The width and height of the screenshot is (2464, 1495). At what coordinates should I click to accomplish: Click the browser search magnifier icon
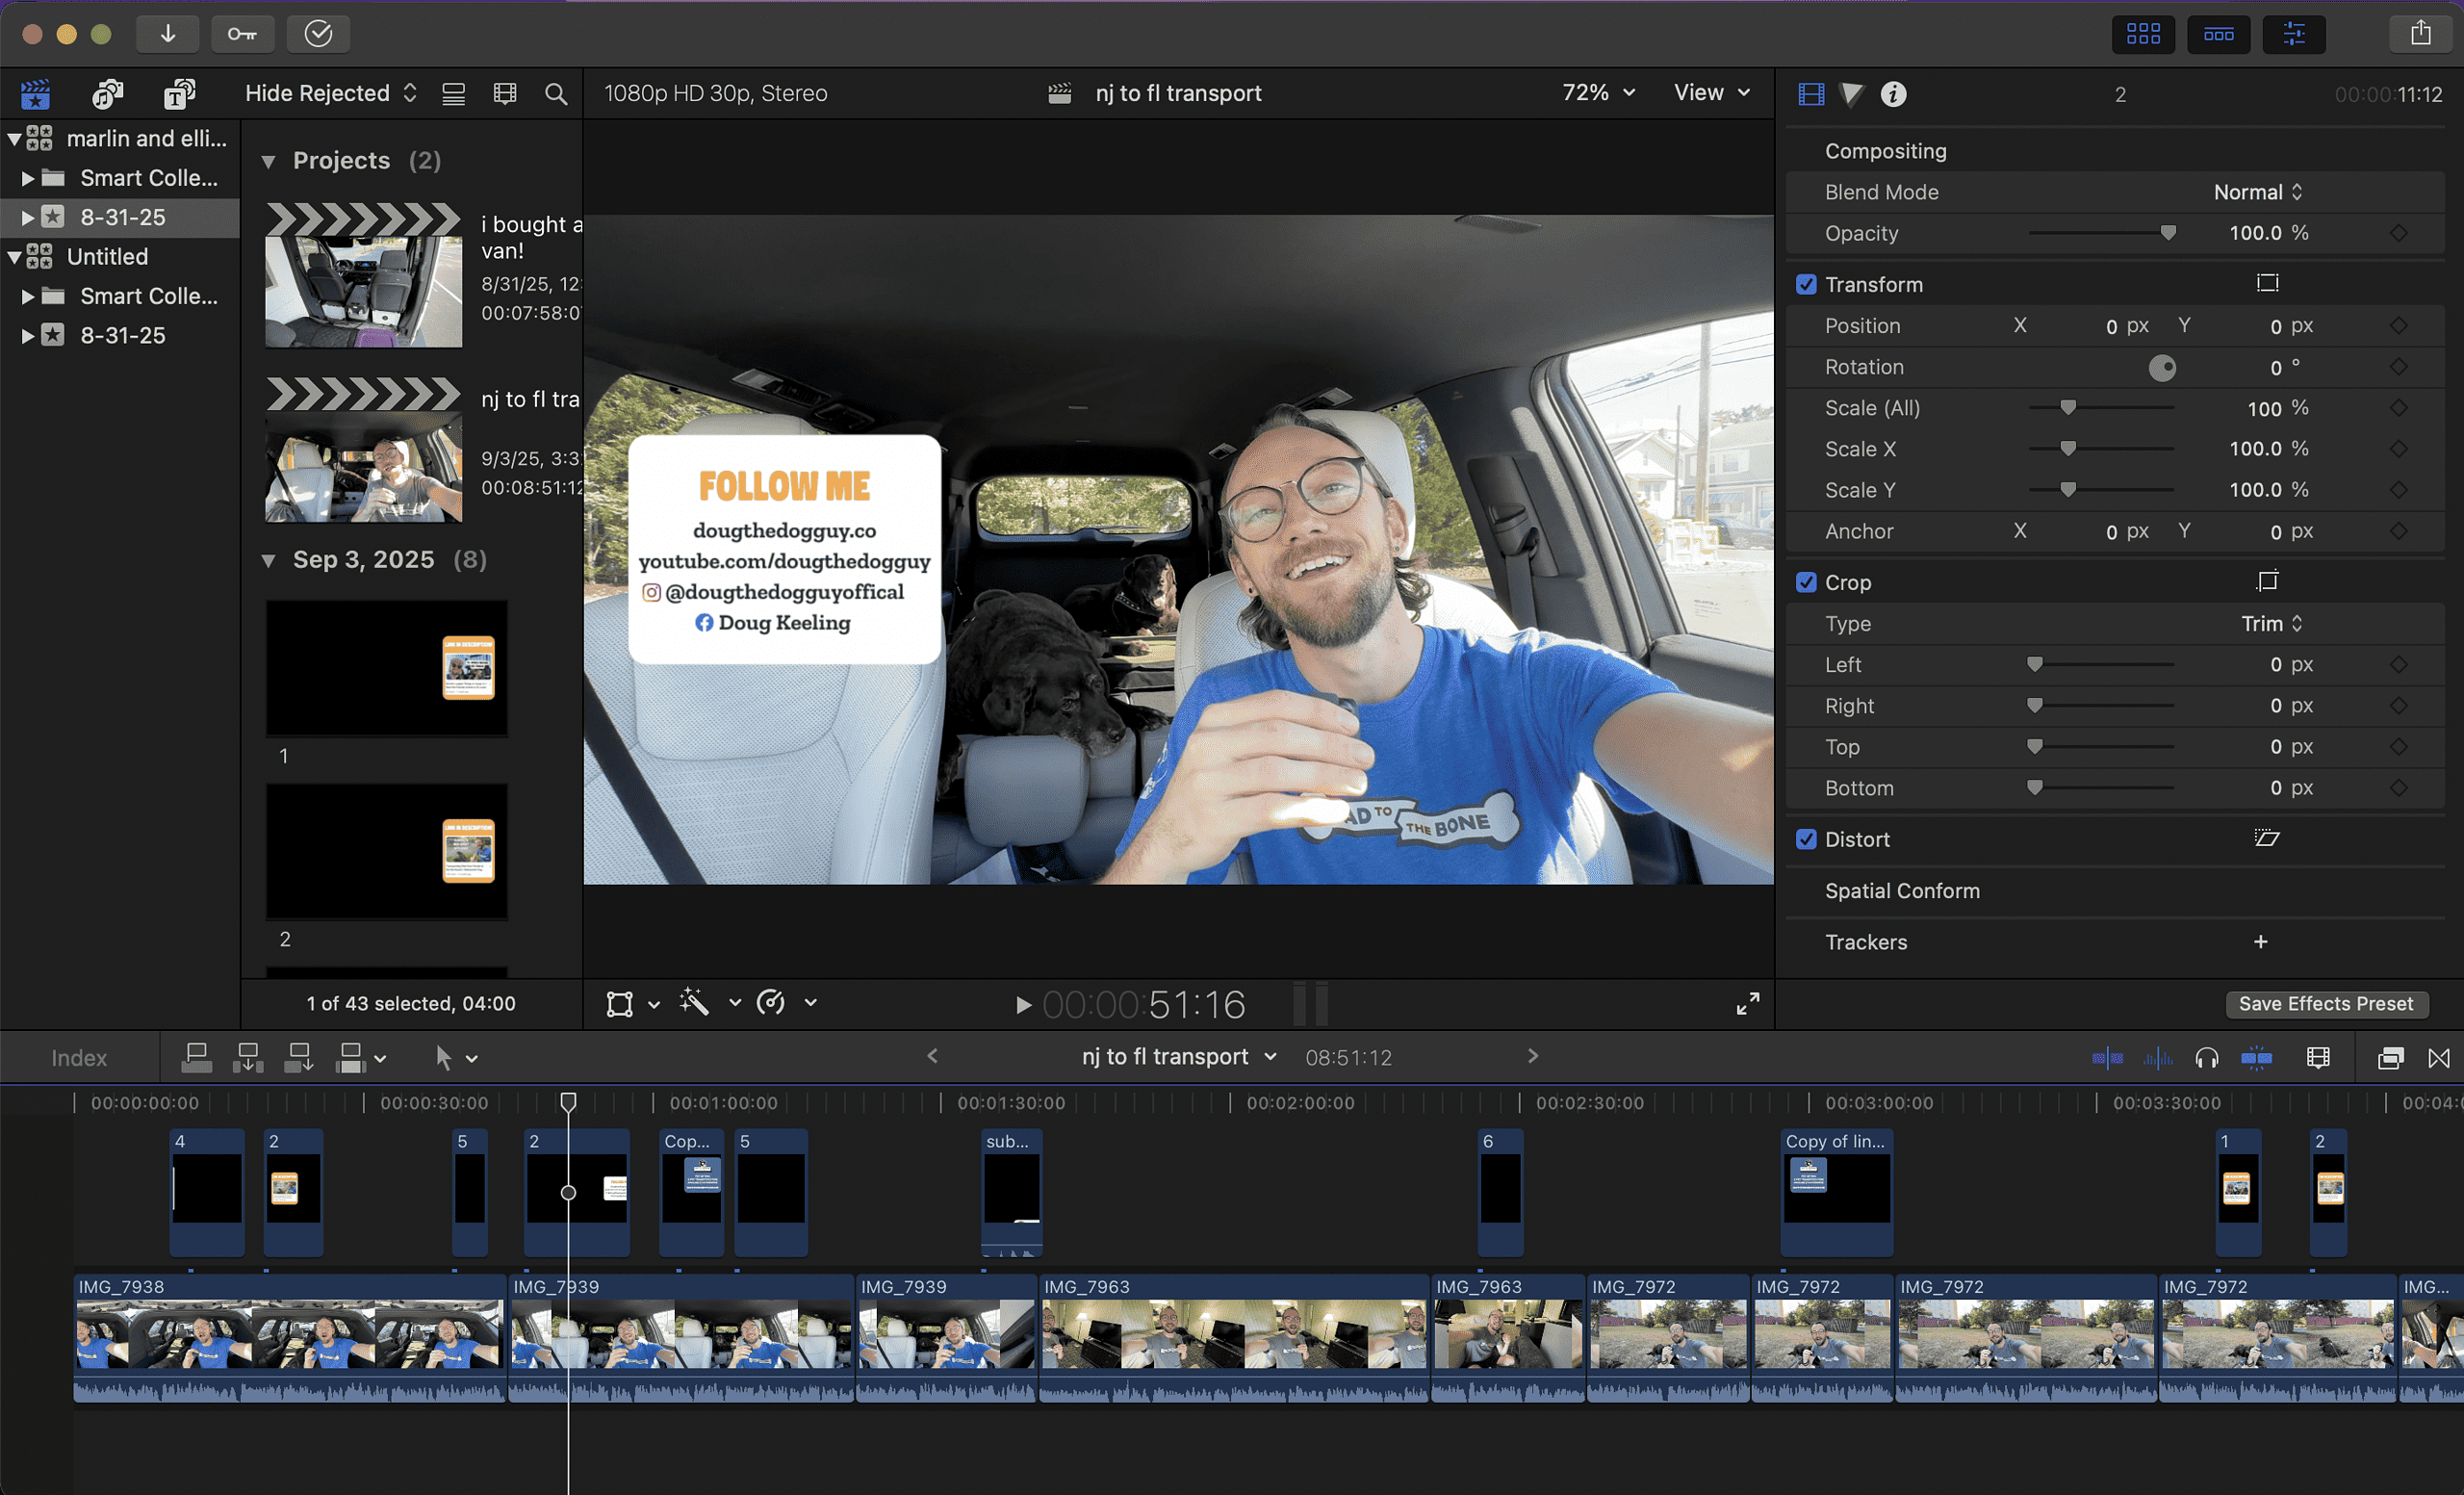[x=556, y=94]
